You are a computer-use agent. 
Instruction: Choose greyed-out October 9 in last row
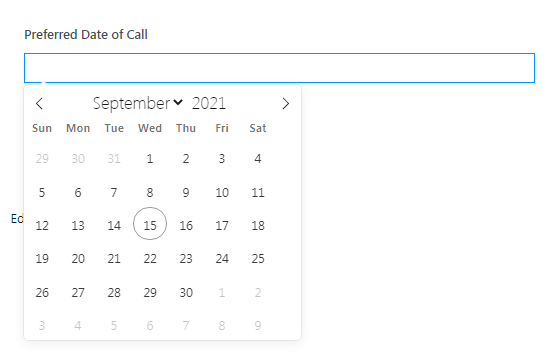(258, 325)
